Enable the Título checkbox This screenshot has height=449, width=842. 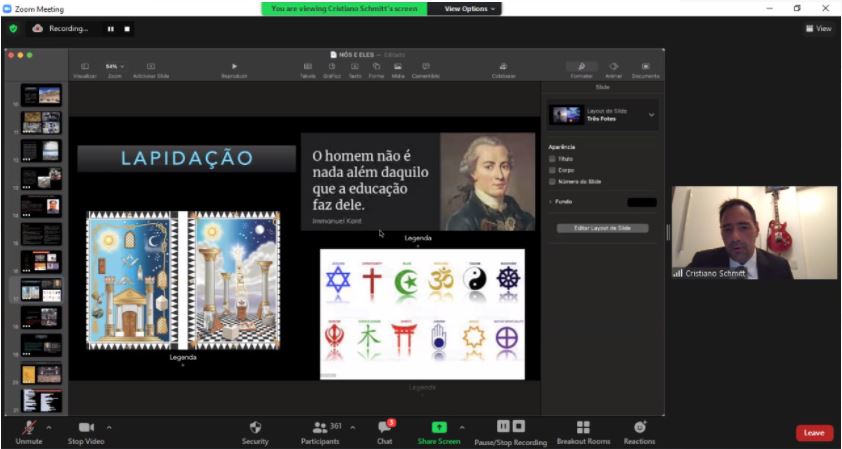coord(553,158)
